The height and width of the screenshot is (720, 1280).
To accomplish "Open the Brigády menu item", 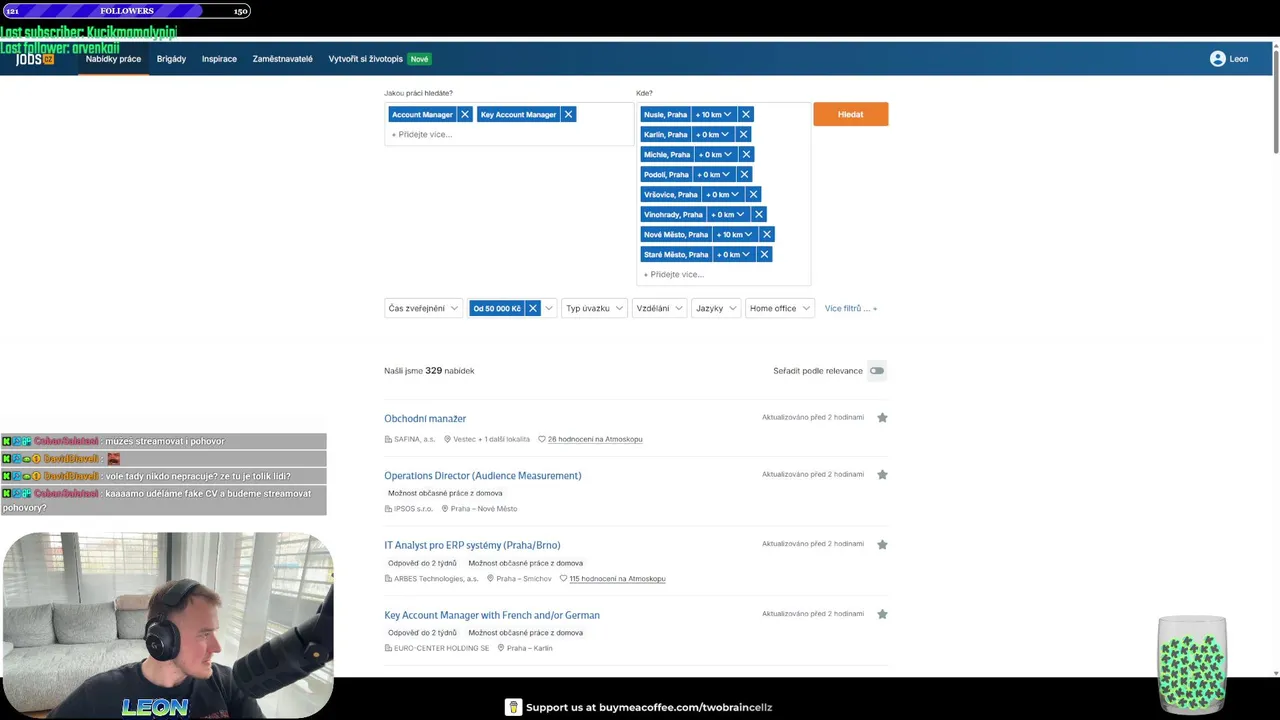I will (x=171, y=59).
